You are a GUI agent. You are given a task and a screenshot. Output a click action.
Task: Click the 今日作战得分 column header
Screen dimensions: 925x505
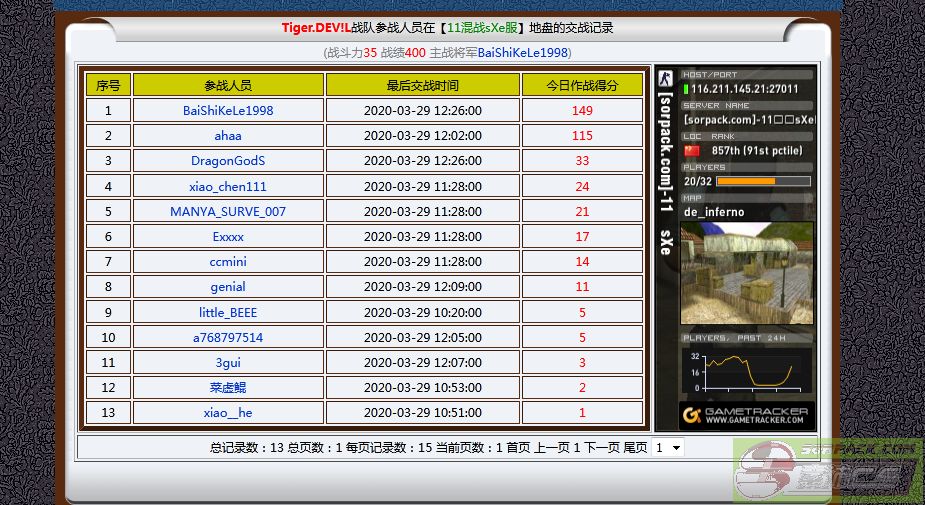(x=582, y=85)
